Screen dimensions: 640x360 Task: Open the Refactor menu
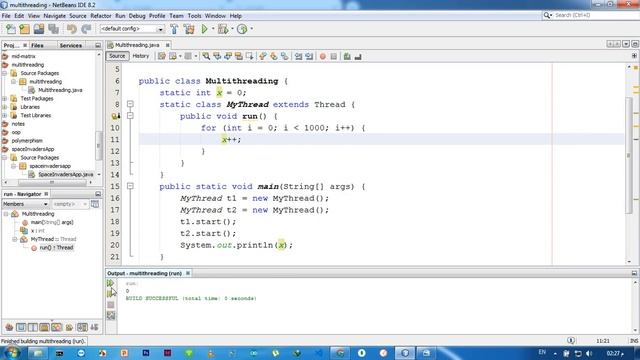coord(101,16)
